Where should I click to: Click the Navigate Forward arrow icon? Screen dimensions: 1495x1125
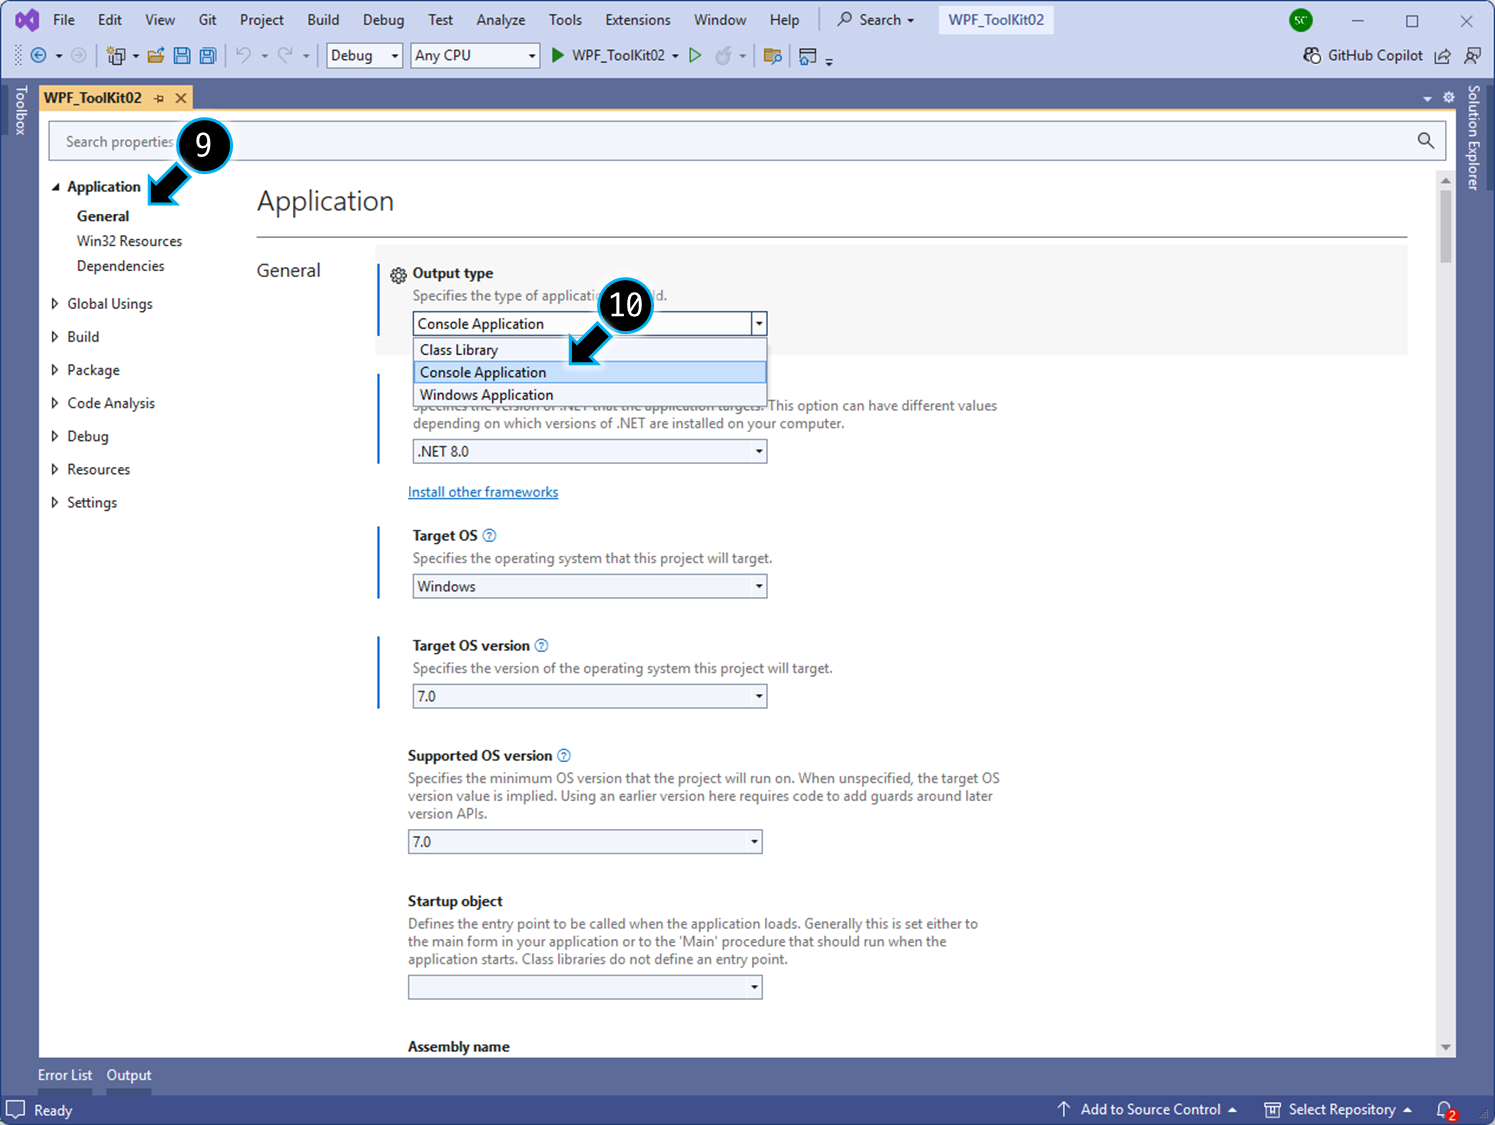(x=78, y=56)
